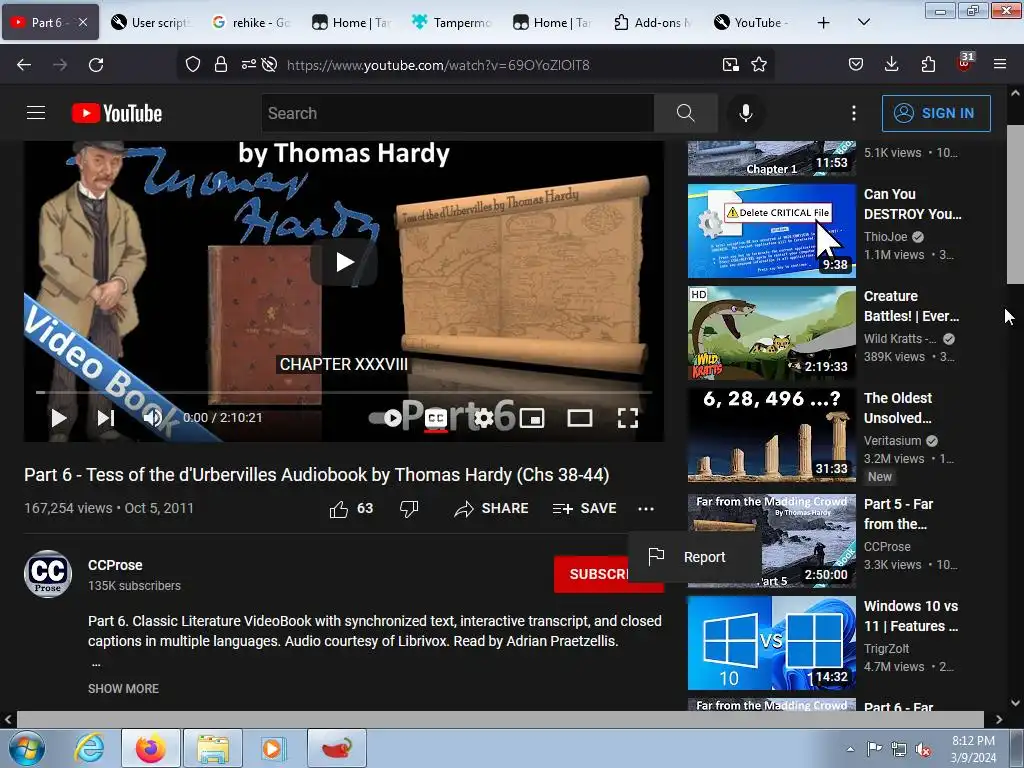This screenshot has height=768, width=1024.
Task: Open tracking protection shield icon
Action: pyautogui.click(x=193, y=65)
